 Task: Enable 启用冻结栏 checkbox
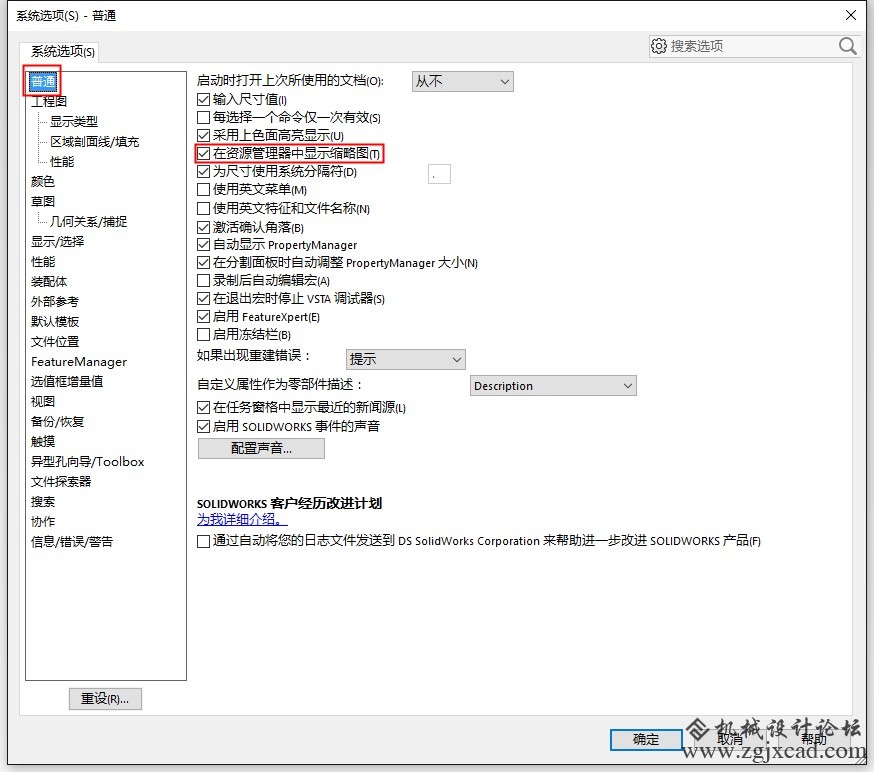click(x=203, y=334)
